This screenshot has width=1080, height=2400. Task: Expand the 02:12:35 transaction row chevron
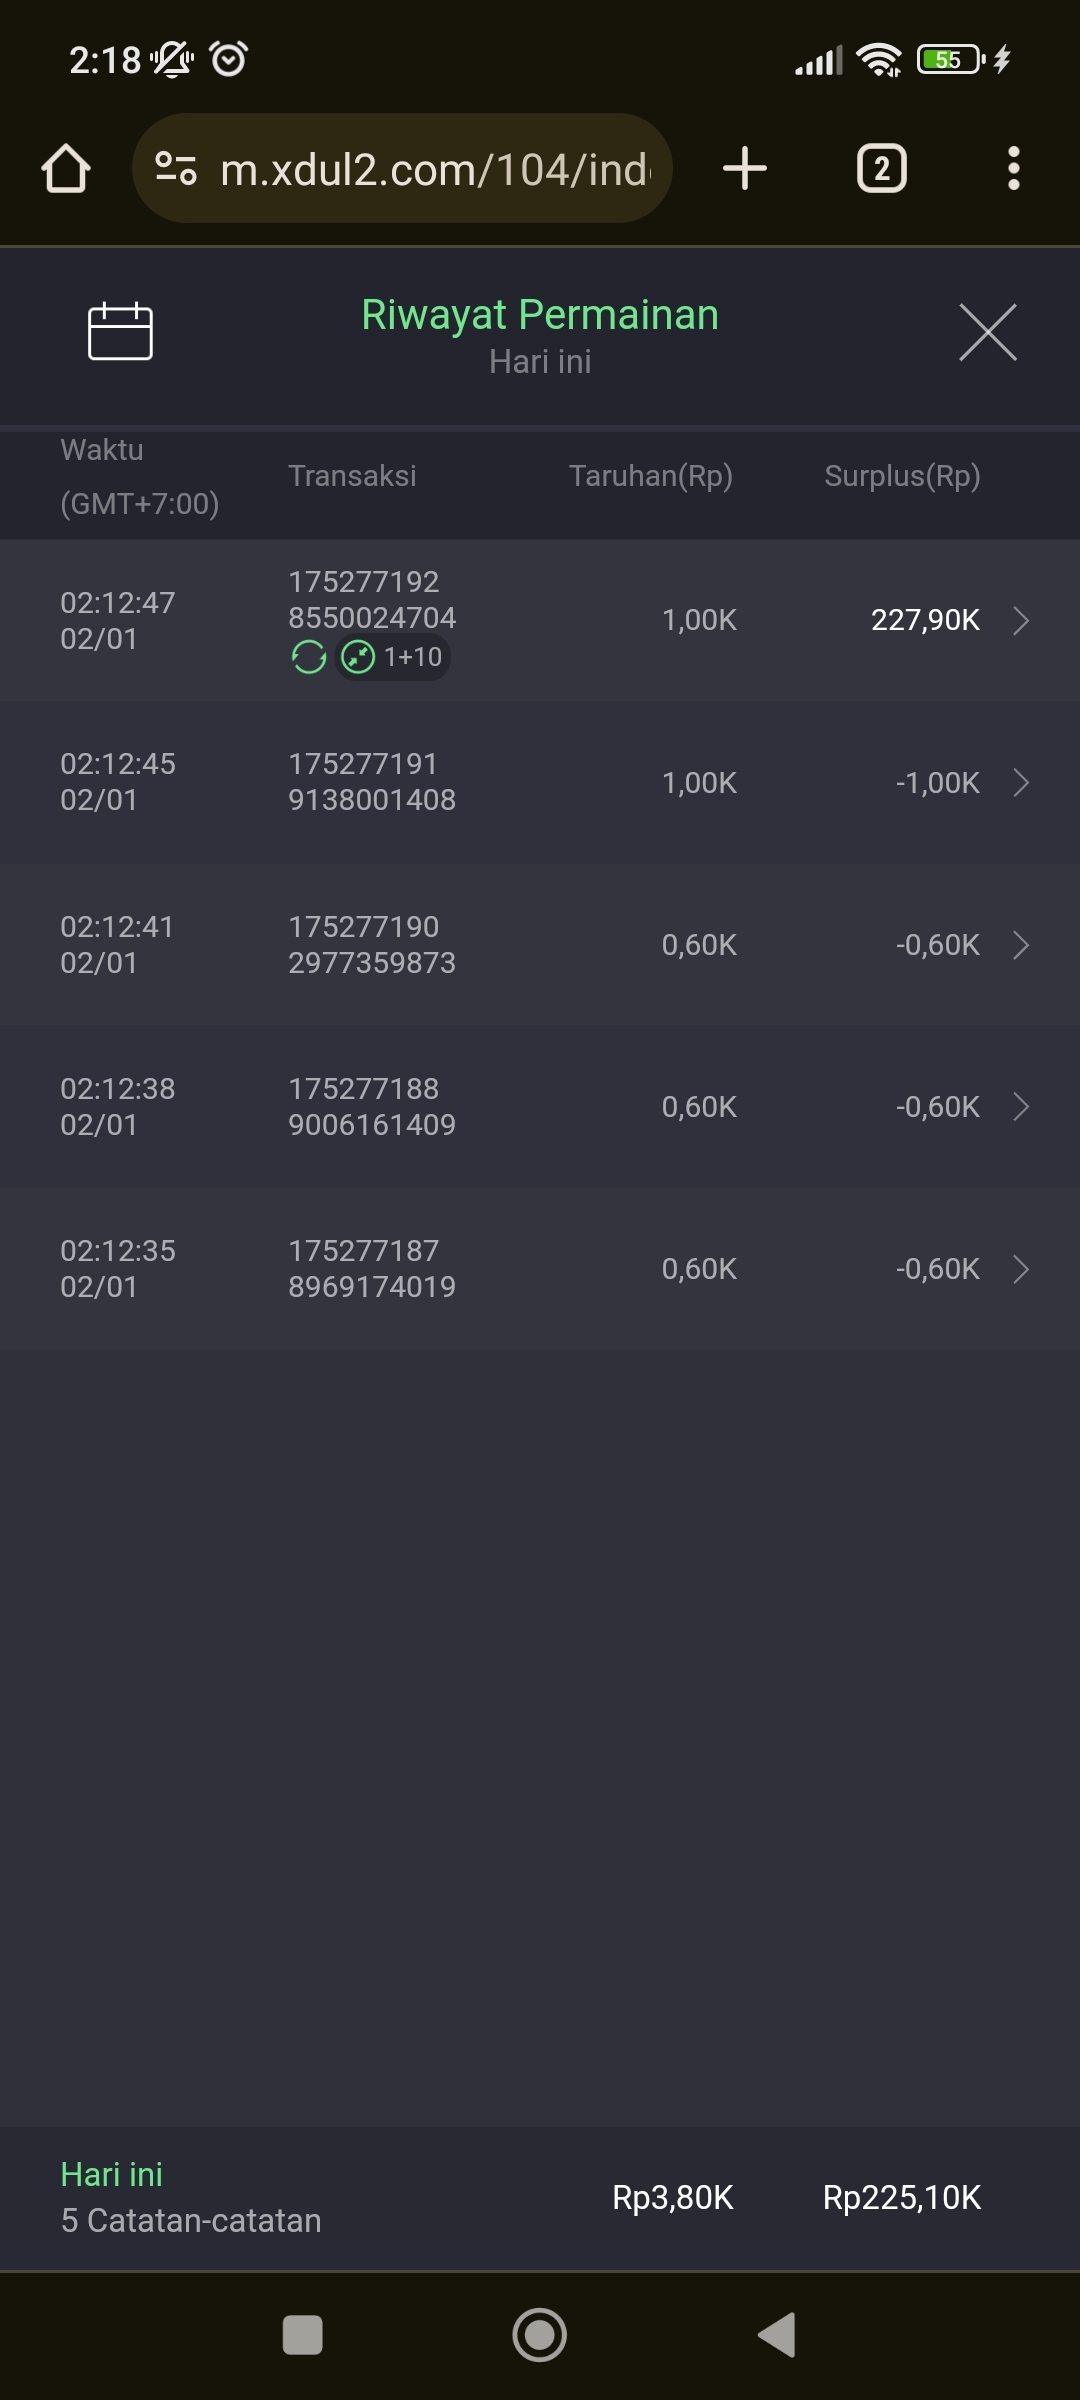[1020, 1268]
